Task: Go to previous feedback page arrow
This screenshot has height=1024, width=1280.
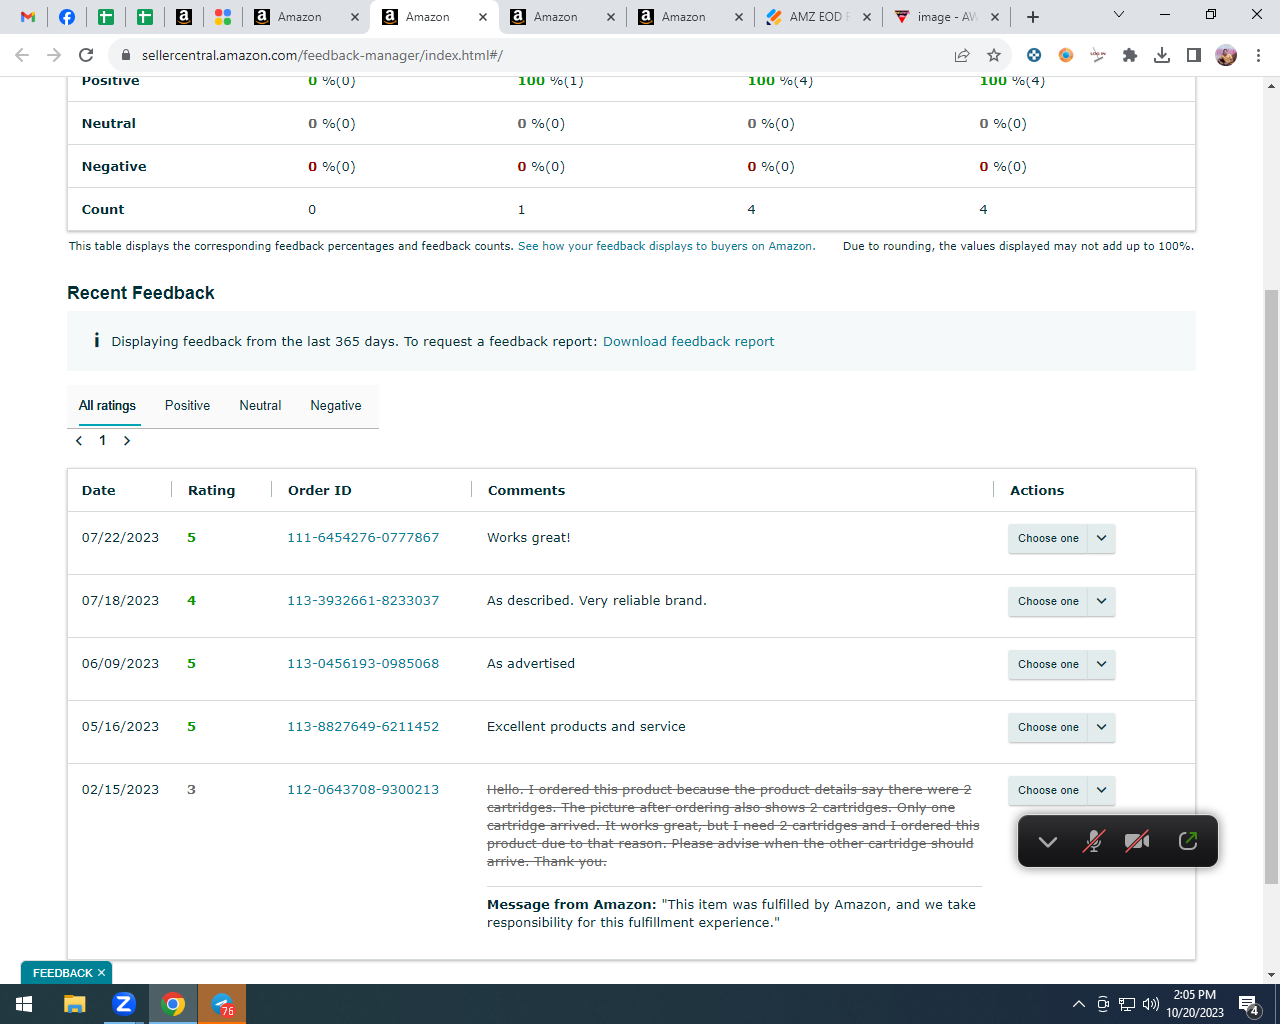Action: click(79, 440)
